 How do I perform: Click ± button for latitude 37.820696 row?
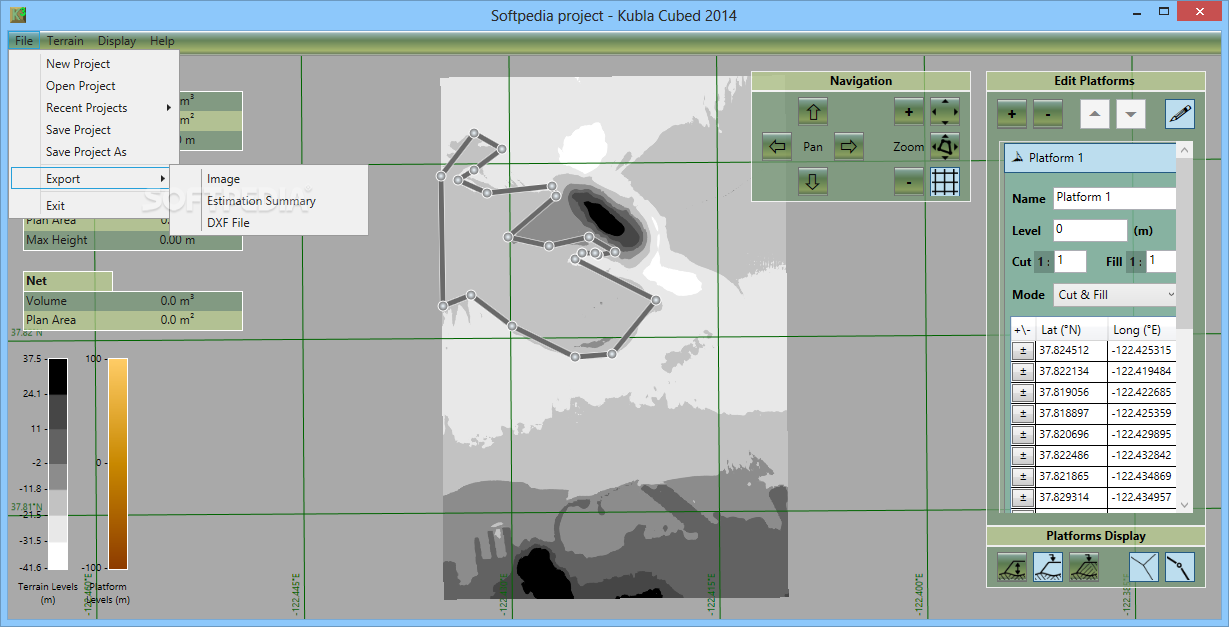coord(1022,434)
